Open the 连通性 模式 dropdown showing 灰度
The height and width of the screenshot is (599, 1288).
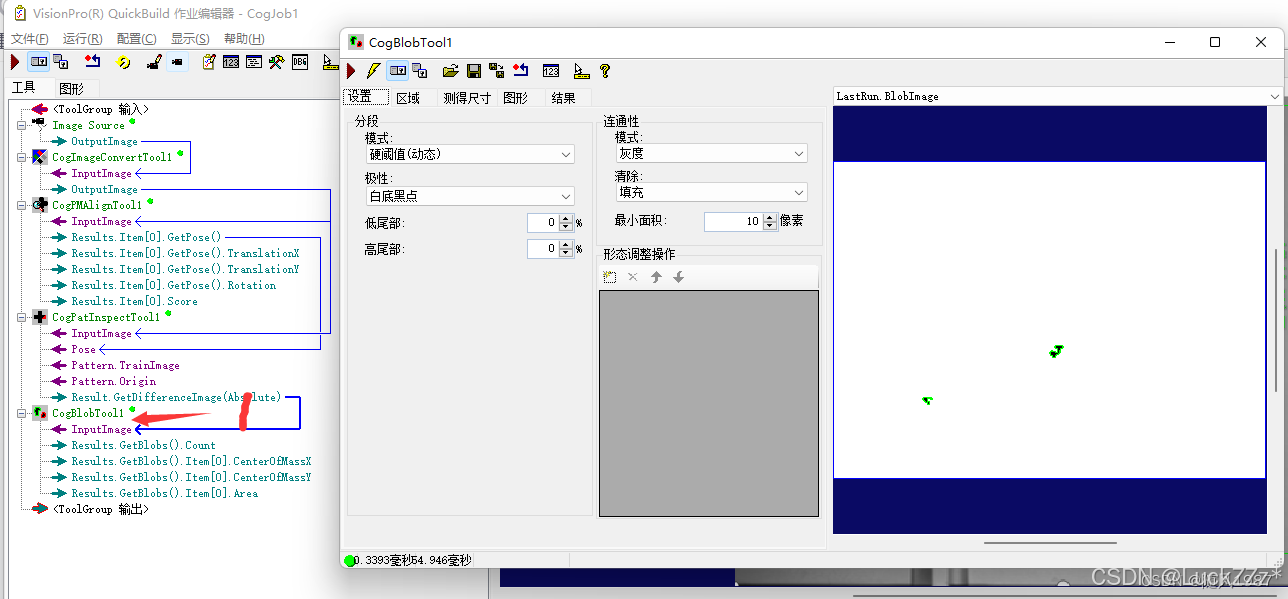[x=799, y=154]
